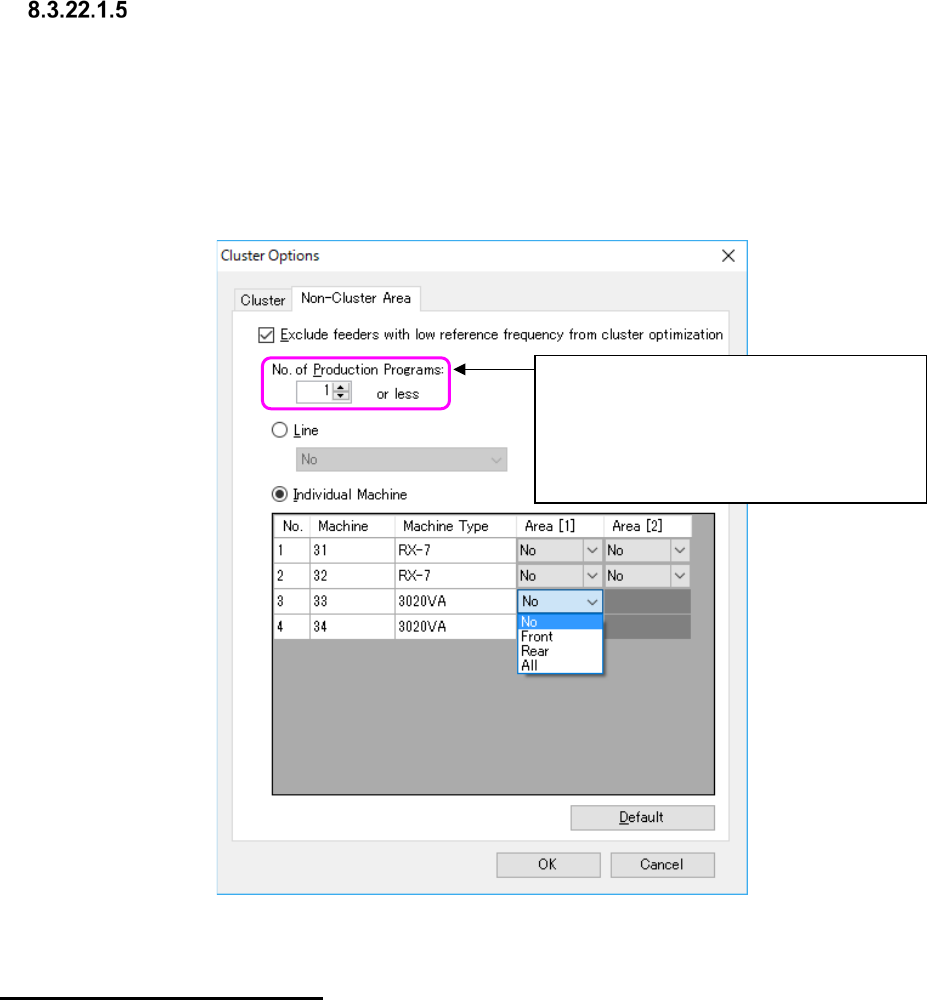Switch to the Cluster tab

[x=263, y=300]
